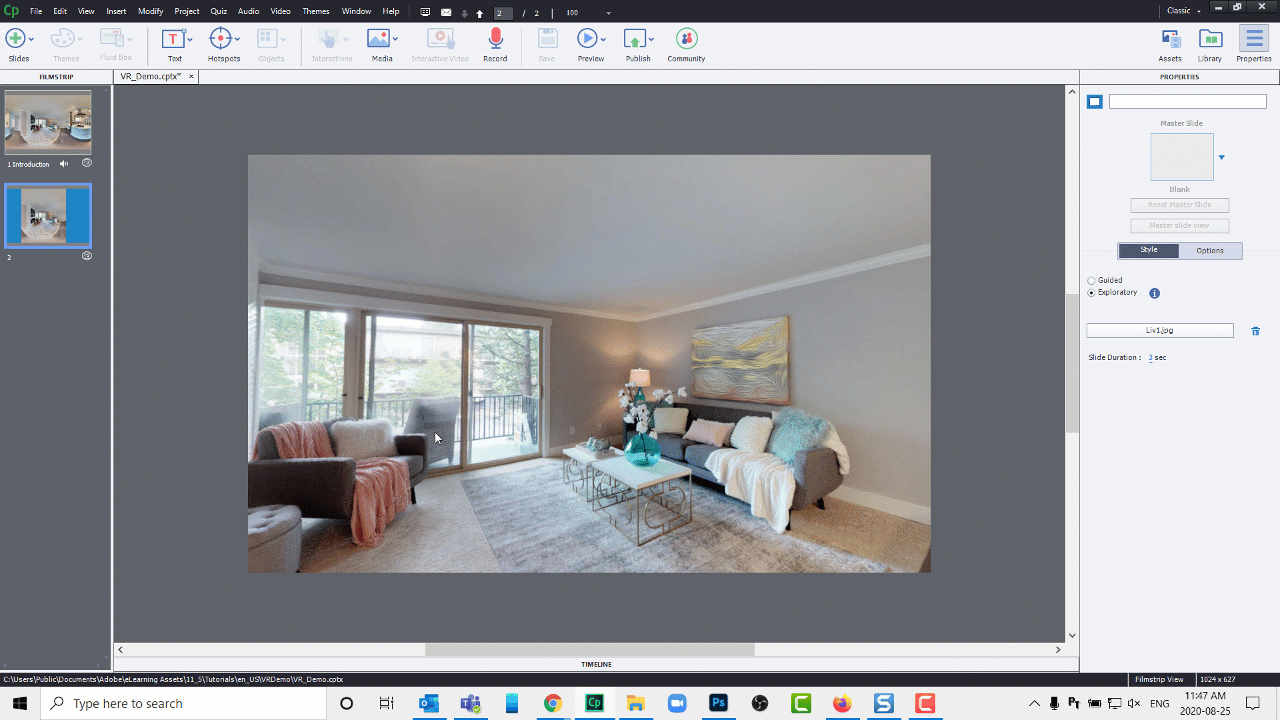Click the Slides add icon
The height and width of the screenshot is (720, 1280).
(15, 38)
